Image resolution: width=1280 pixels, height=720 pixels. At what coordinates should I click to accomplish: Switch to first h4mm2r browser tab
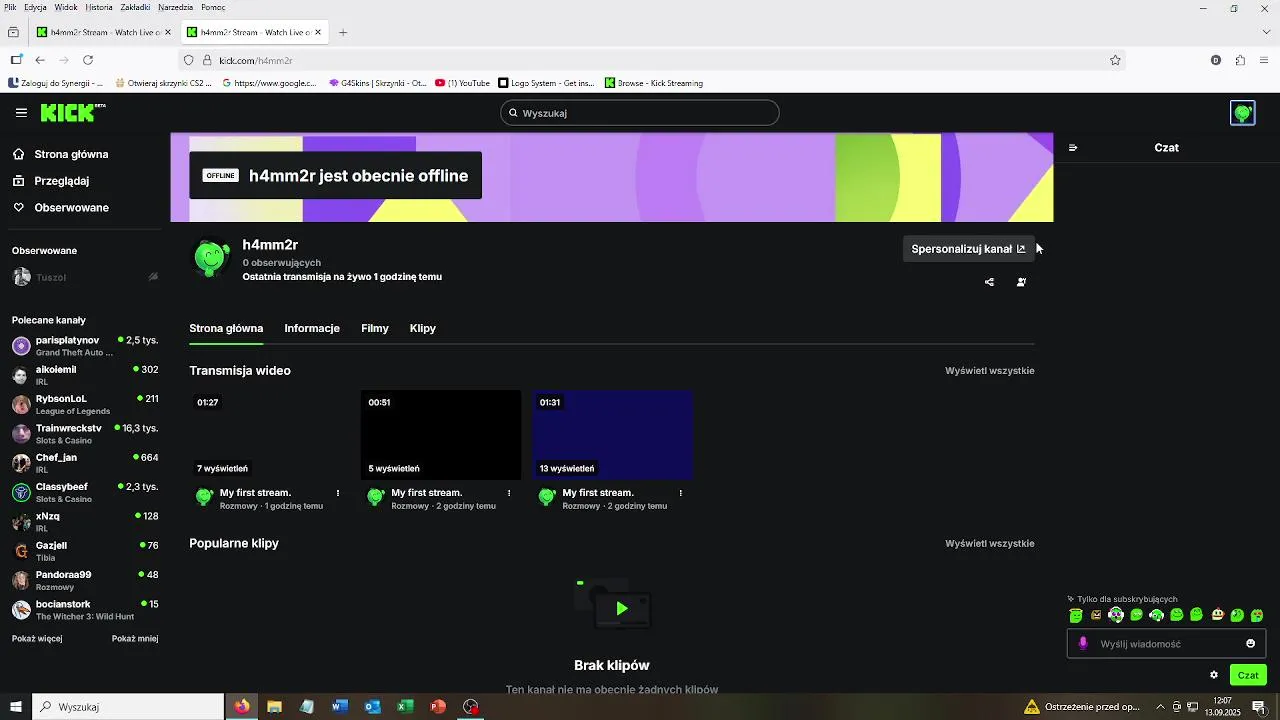105,32
